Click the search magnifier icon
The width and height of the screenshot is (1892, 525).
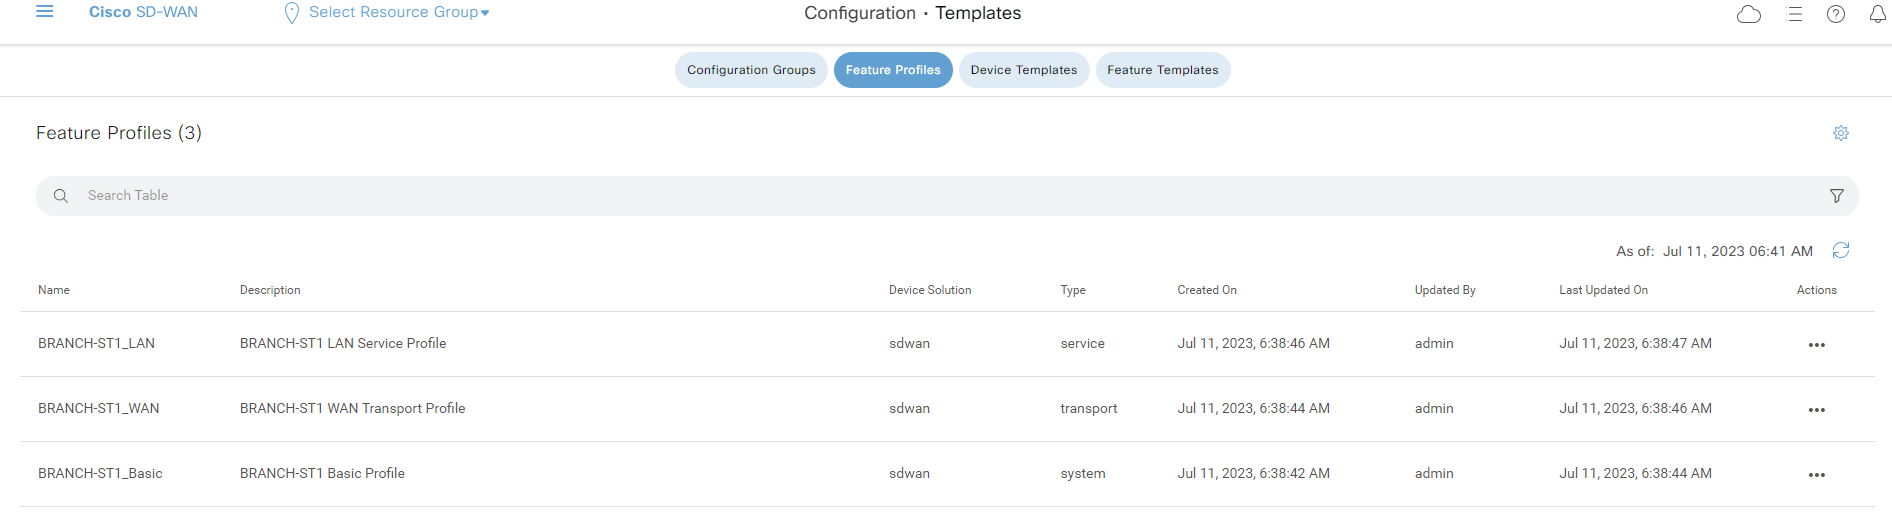tap(61, 196)
